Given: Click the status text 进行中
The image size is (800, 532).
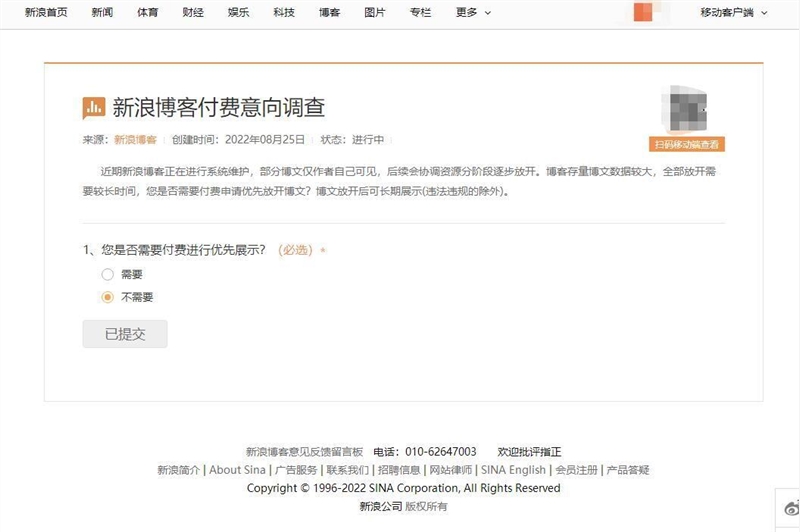Looking at the screenshot, I should [367, 140].
